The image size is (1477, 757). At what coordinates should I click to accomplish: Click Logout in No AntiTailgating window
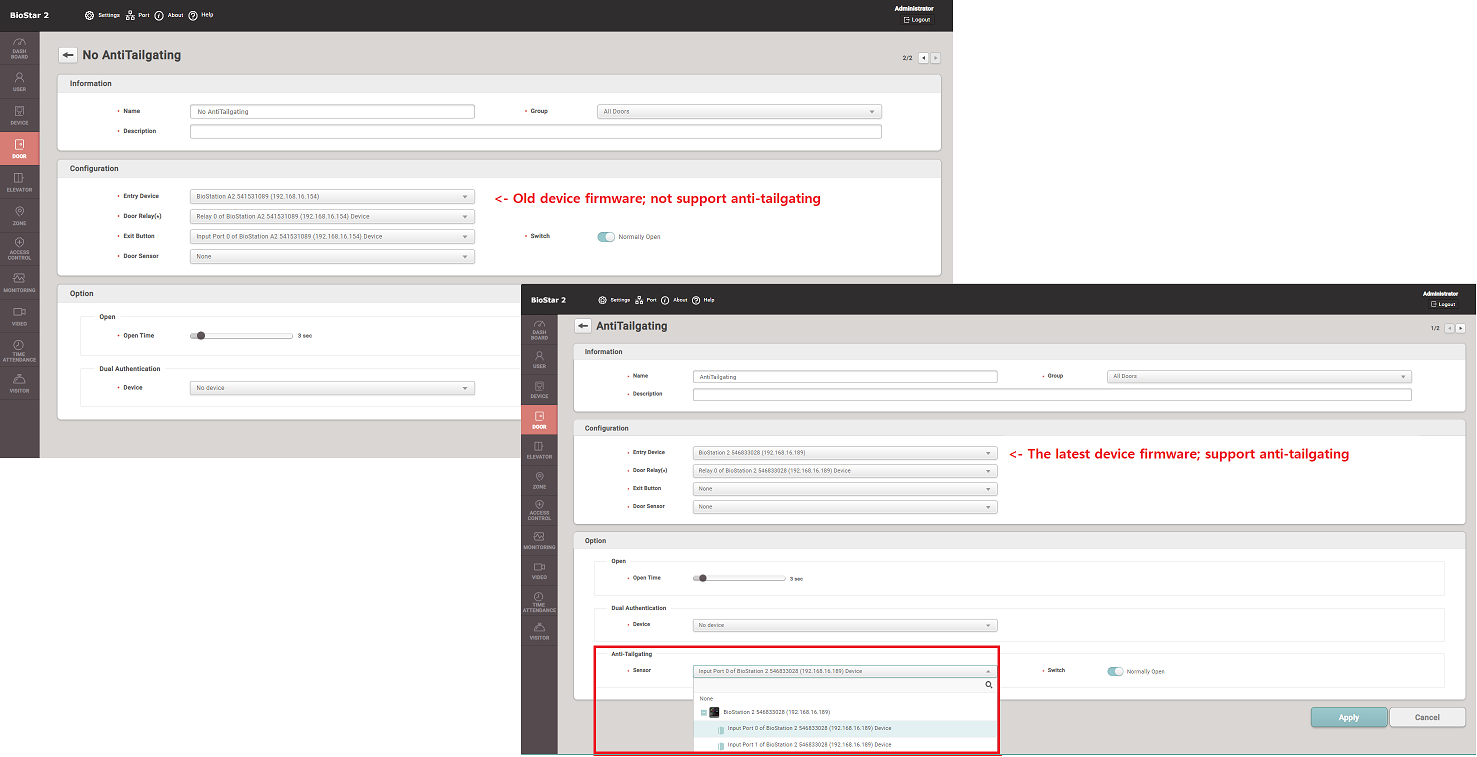click(x=916, y=19)
